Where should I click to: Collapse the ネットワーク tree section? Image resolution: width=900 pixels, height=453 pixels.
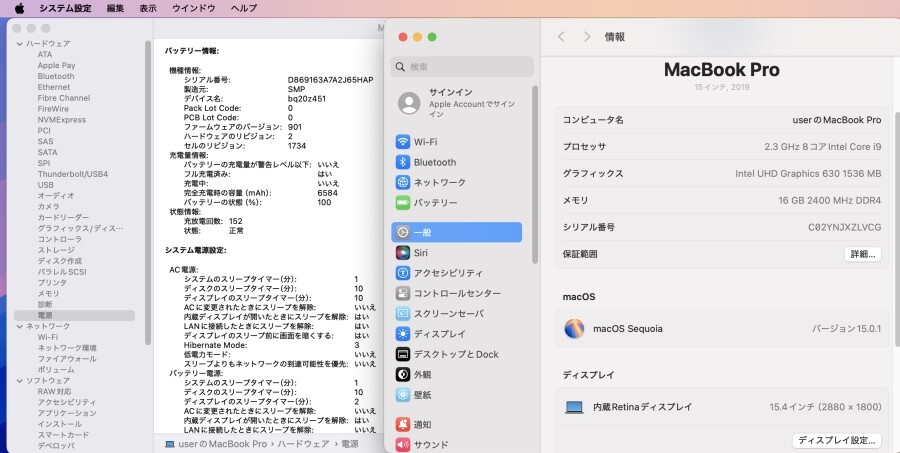[x=20, y=326]
